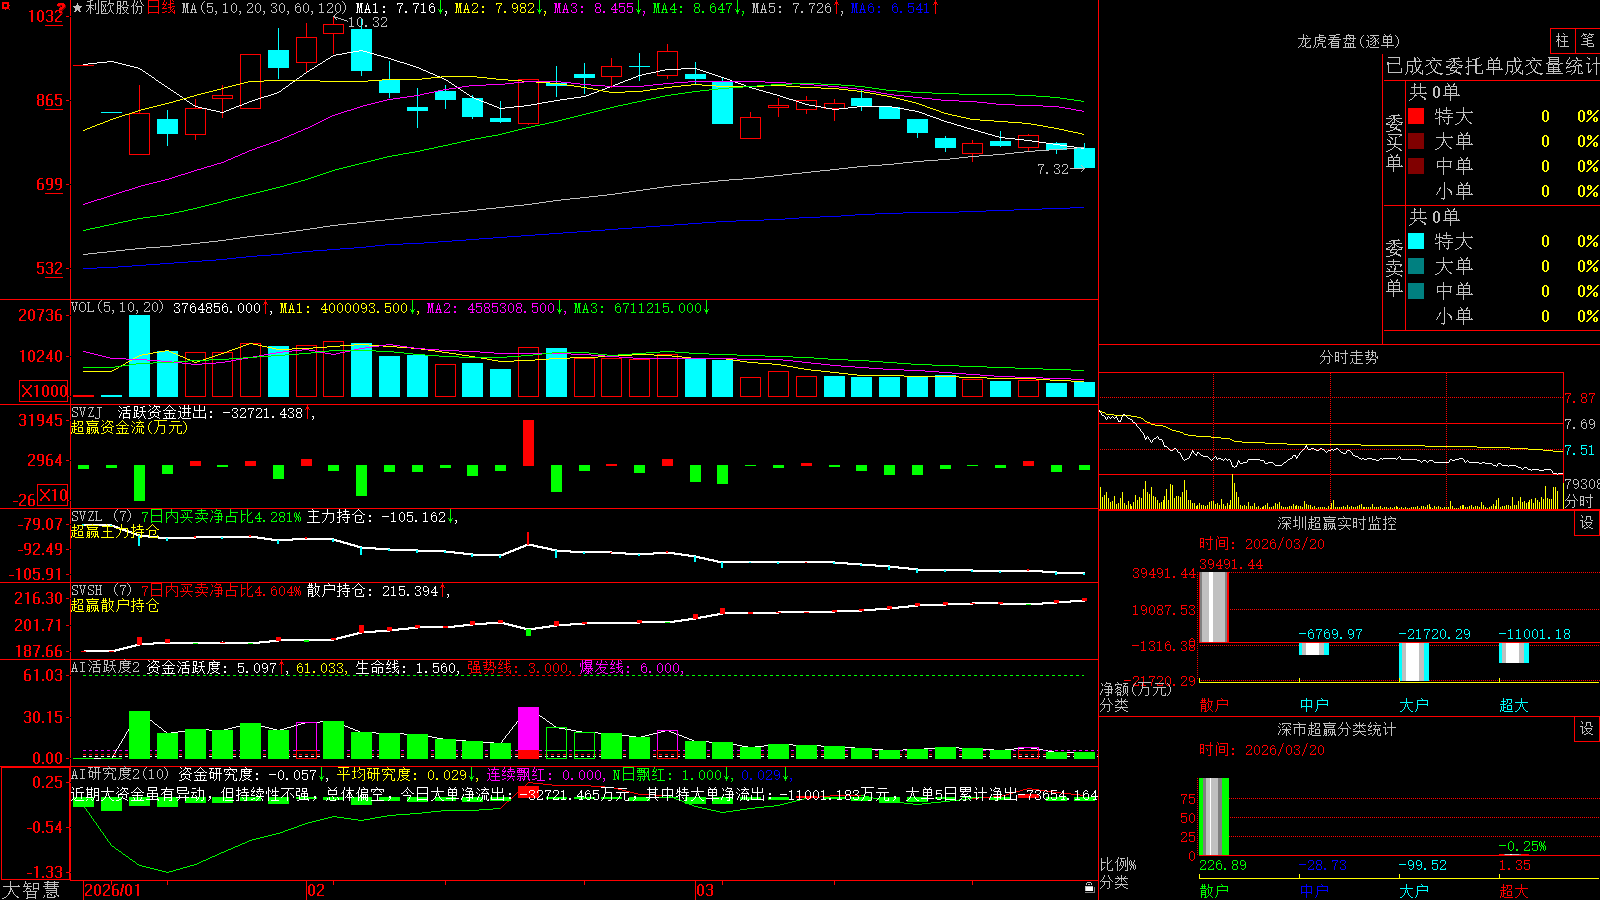The width and height of the screenshot is (1600, 900).
Task: Click the 日线 period label
Action: (x=161, y=8)
